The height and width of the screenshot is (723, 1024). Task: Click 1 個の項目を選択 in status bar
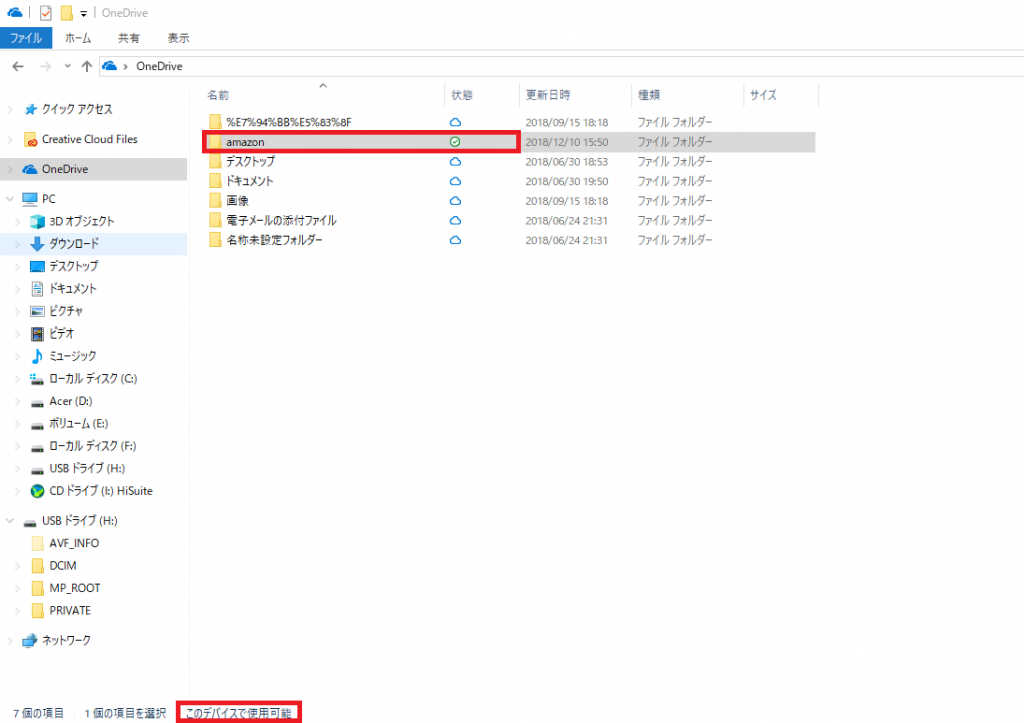[125, 713]
